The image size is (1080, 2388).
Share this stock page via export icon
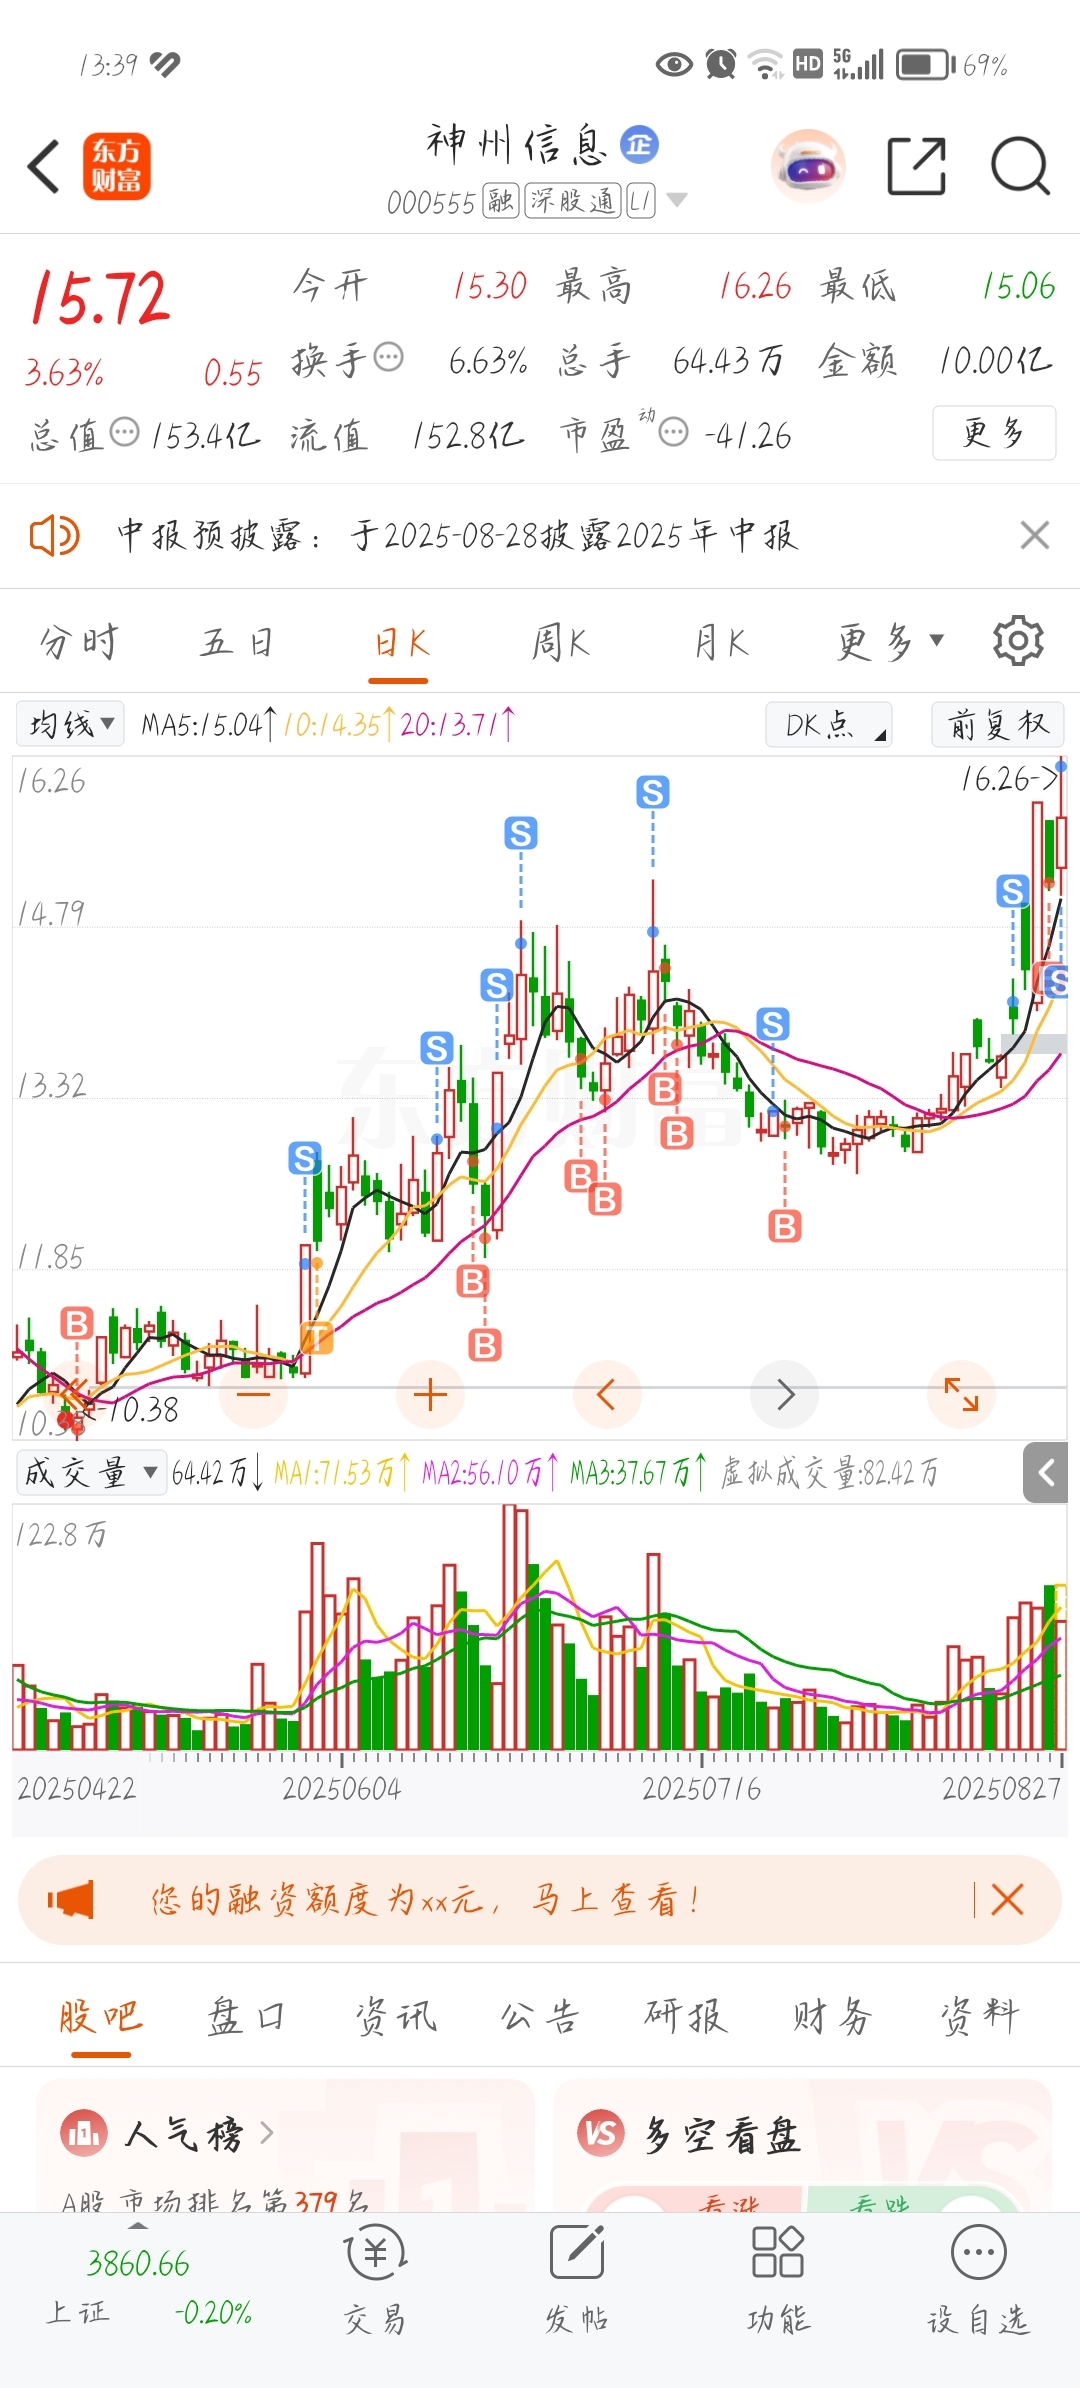click(x=917, y=166)
